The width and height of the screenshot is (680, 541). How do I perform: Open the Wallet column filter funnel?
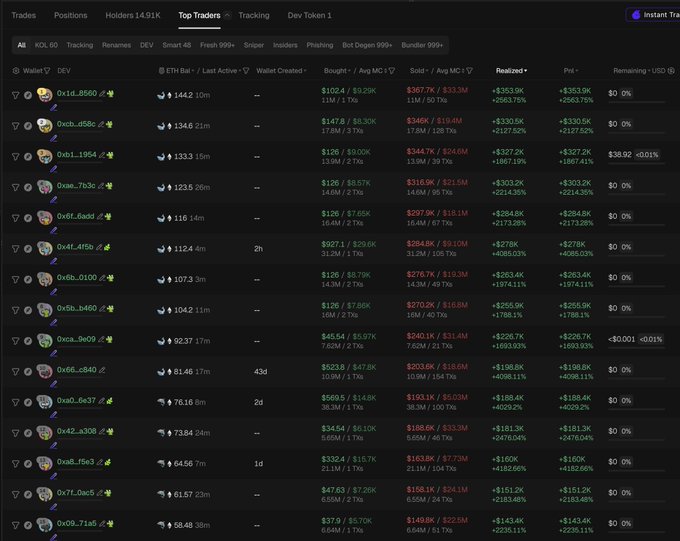pos(47,71)
